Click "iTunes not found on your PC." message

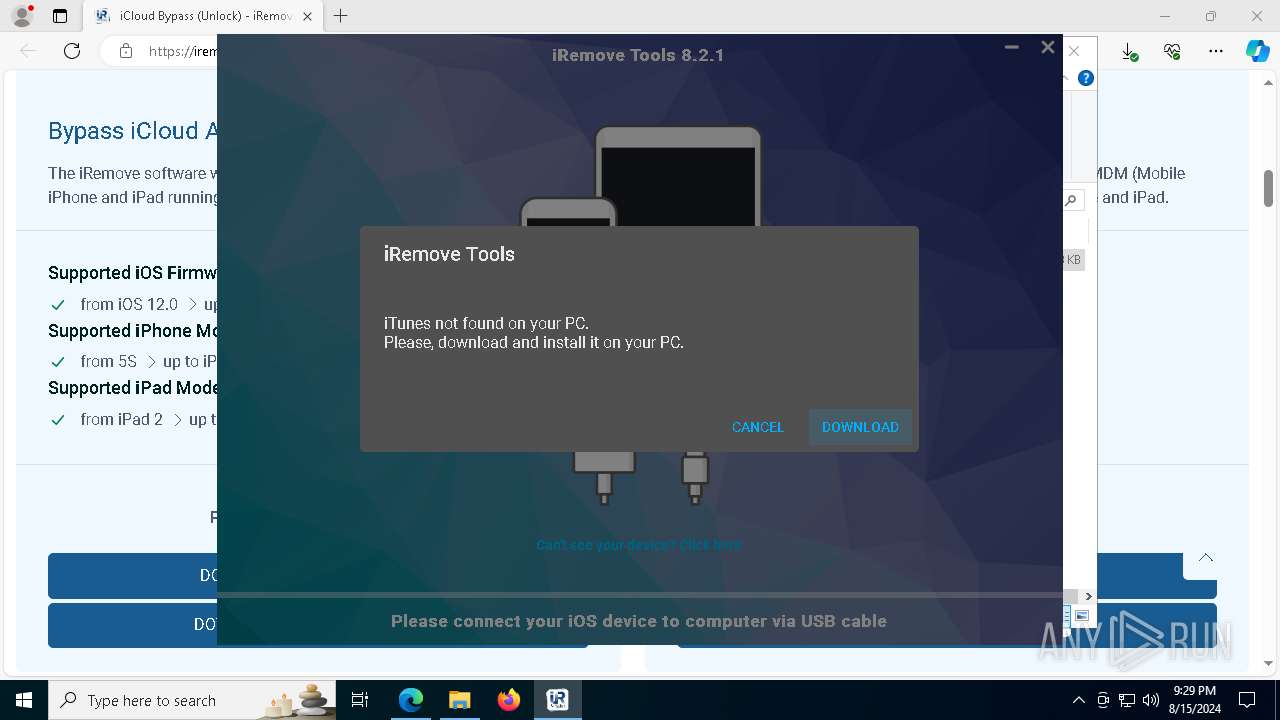point(486,324)
